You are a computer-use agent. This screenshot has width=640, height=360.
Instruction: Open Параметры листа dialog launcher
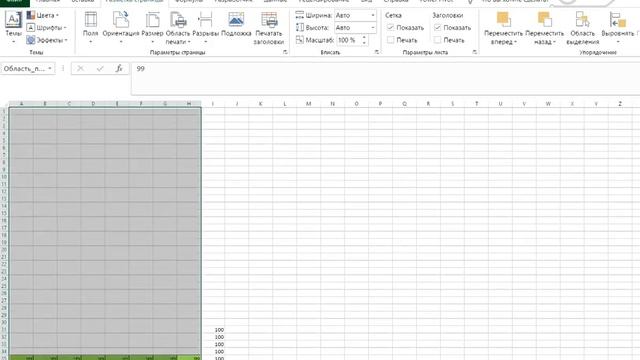click(474, 52)
